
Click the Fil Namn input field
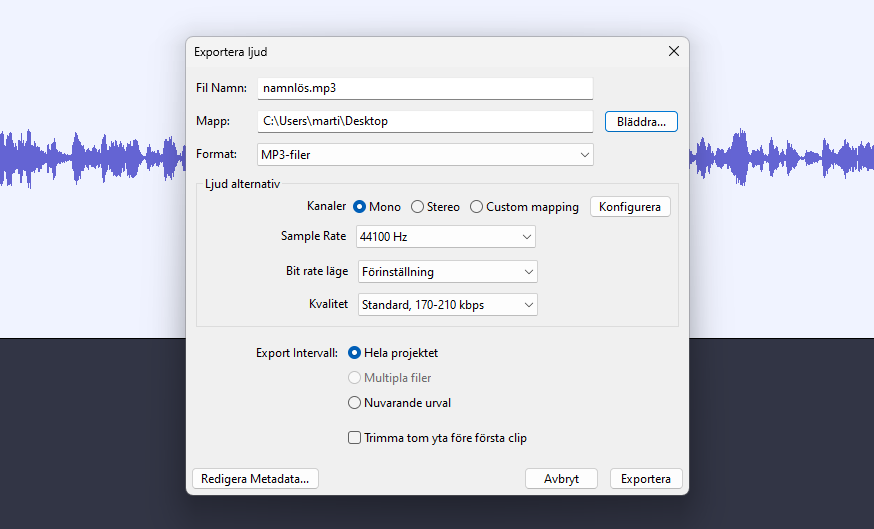(425, 88)
